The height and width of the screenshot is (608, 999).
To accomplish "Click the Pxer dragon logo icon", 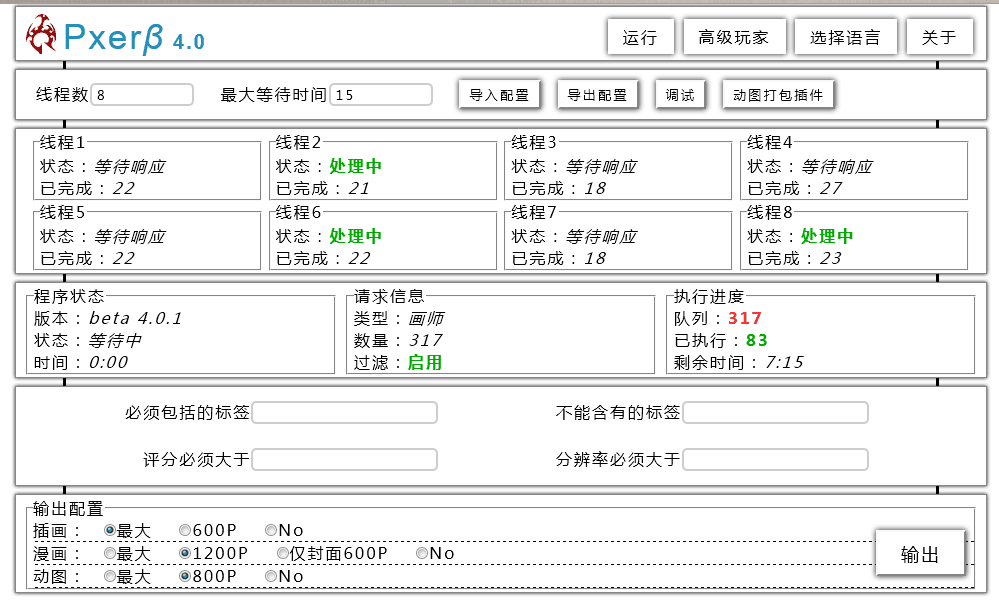I will point(41,36).
